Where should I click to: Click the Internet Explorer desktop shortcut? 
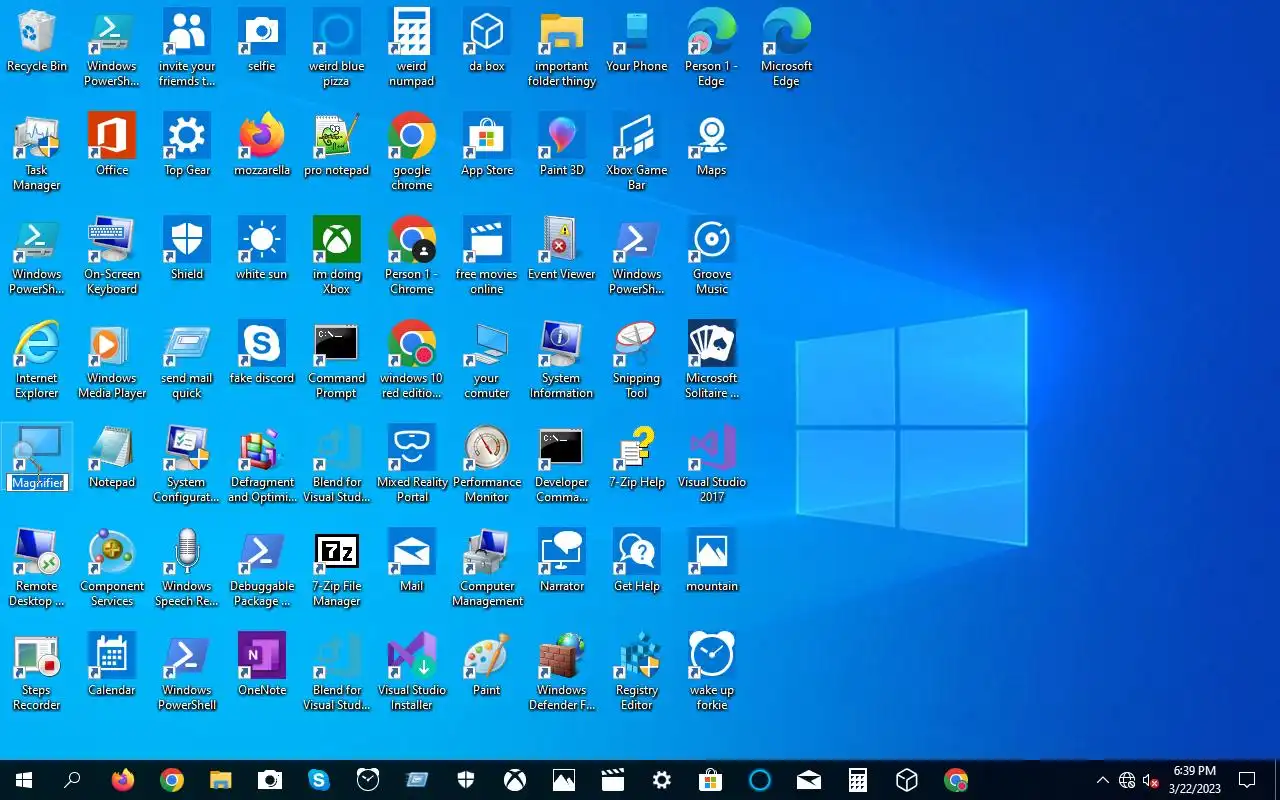(x=37, y=360)
